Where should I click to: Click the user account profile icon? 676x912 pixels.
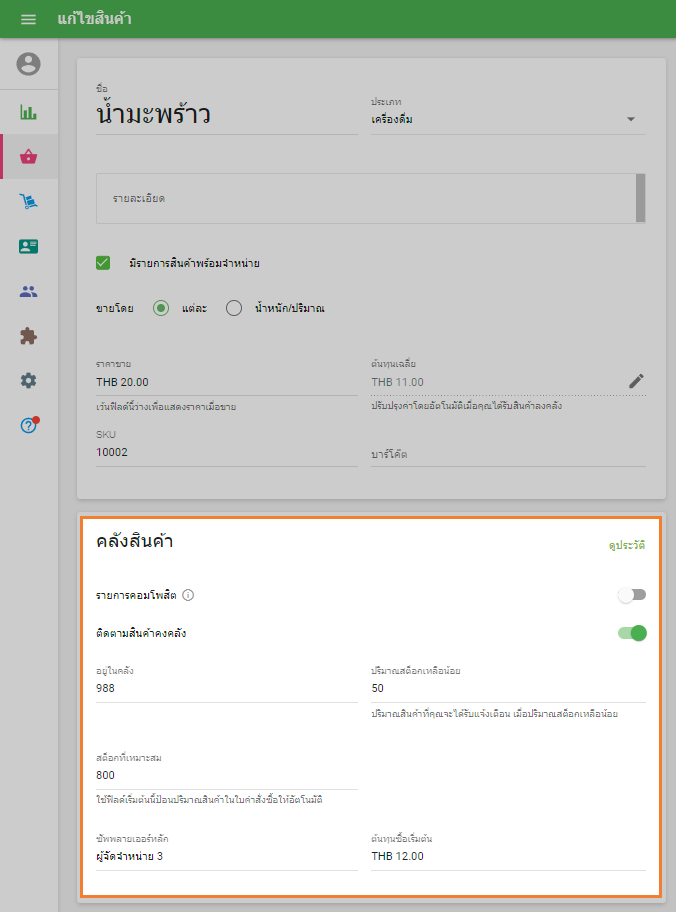[x=29, y=64]
